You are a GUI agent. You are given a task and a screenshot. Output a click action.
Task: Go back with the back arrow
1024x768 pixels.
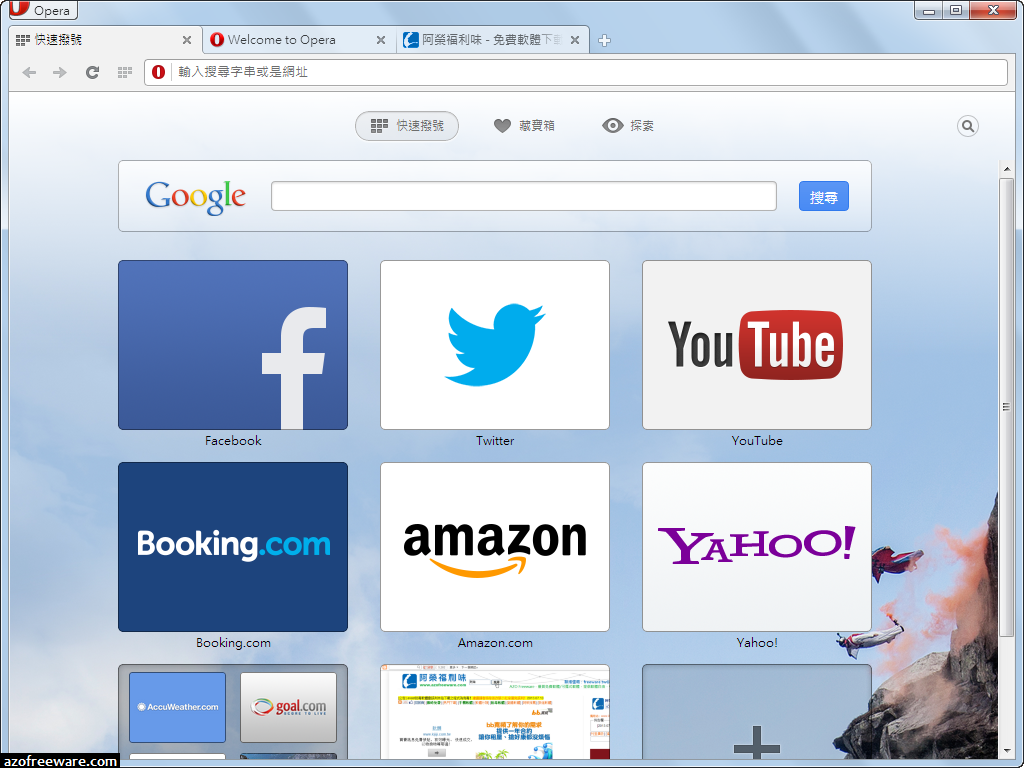tap(29, 72)
